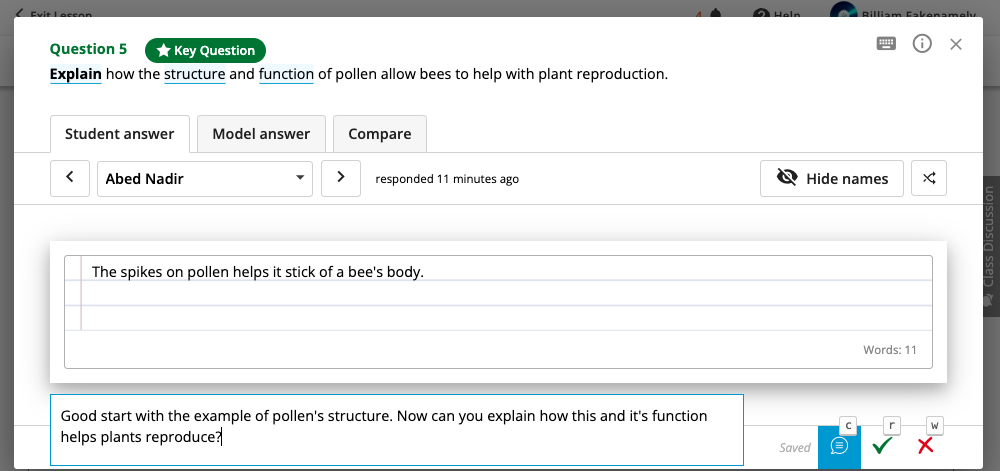Go to the next student with the right chevron
Viewport: 1000px width, 471px height.
[341, 178]
